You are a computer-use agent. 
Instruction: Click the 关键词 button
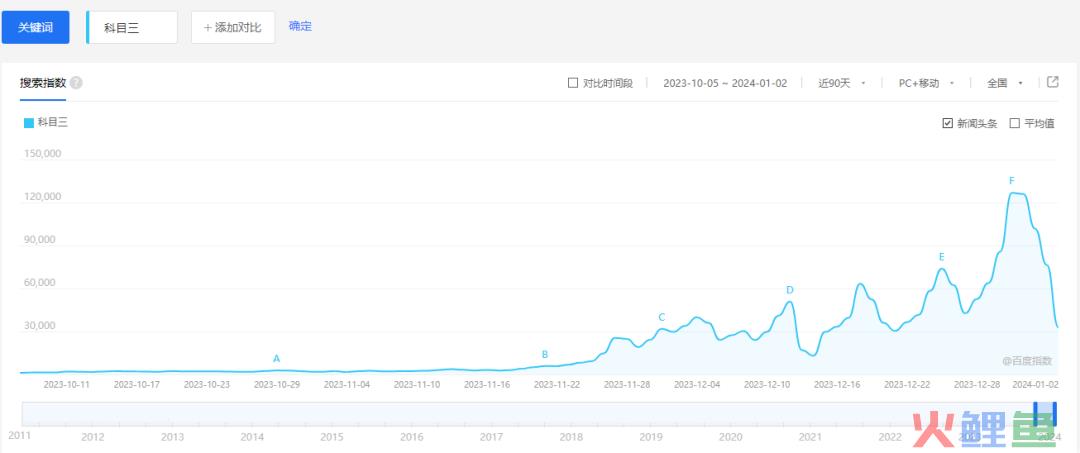click(x=35, y=27)
